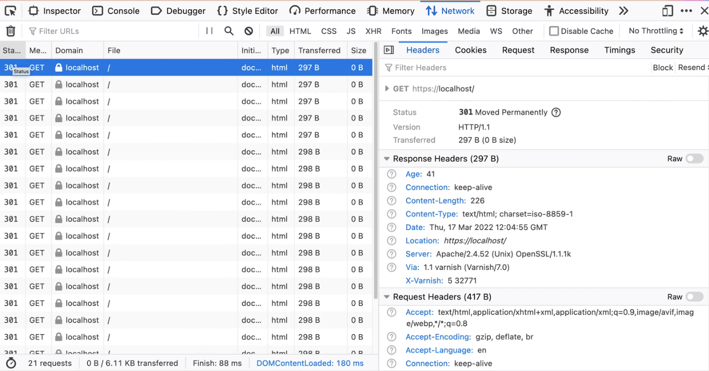Open the Resend dropdown button

point(692,67)
